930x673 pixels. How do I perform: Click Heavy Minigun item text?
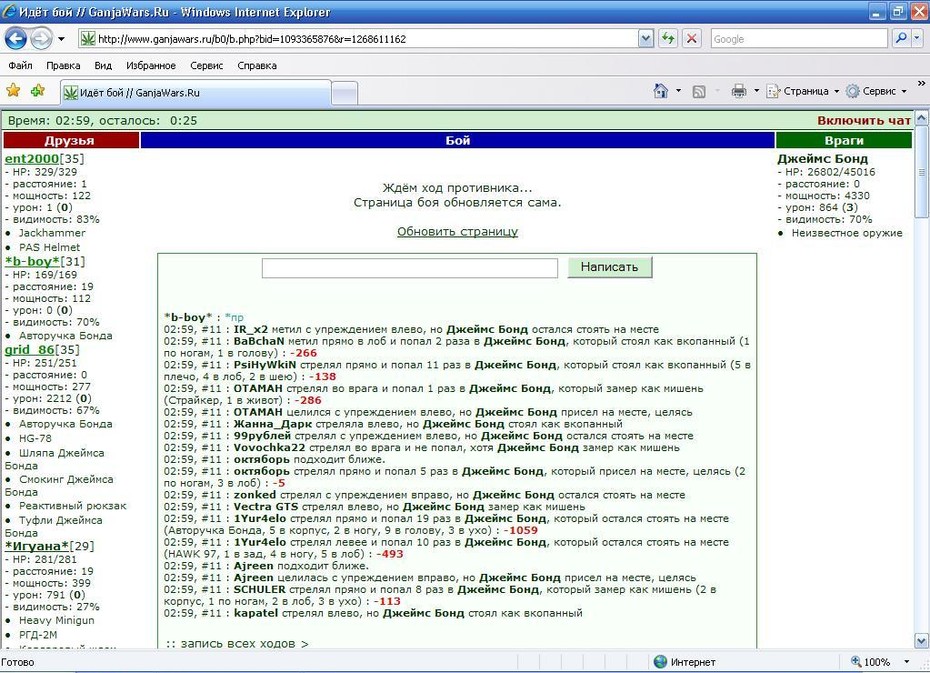click(56, 620)
